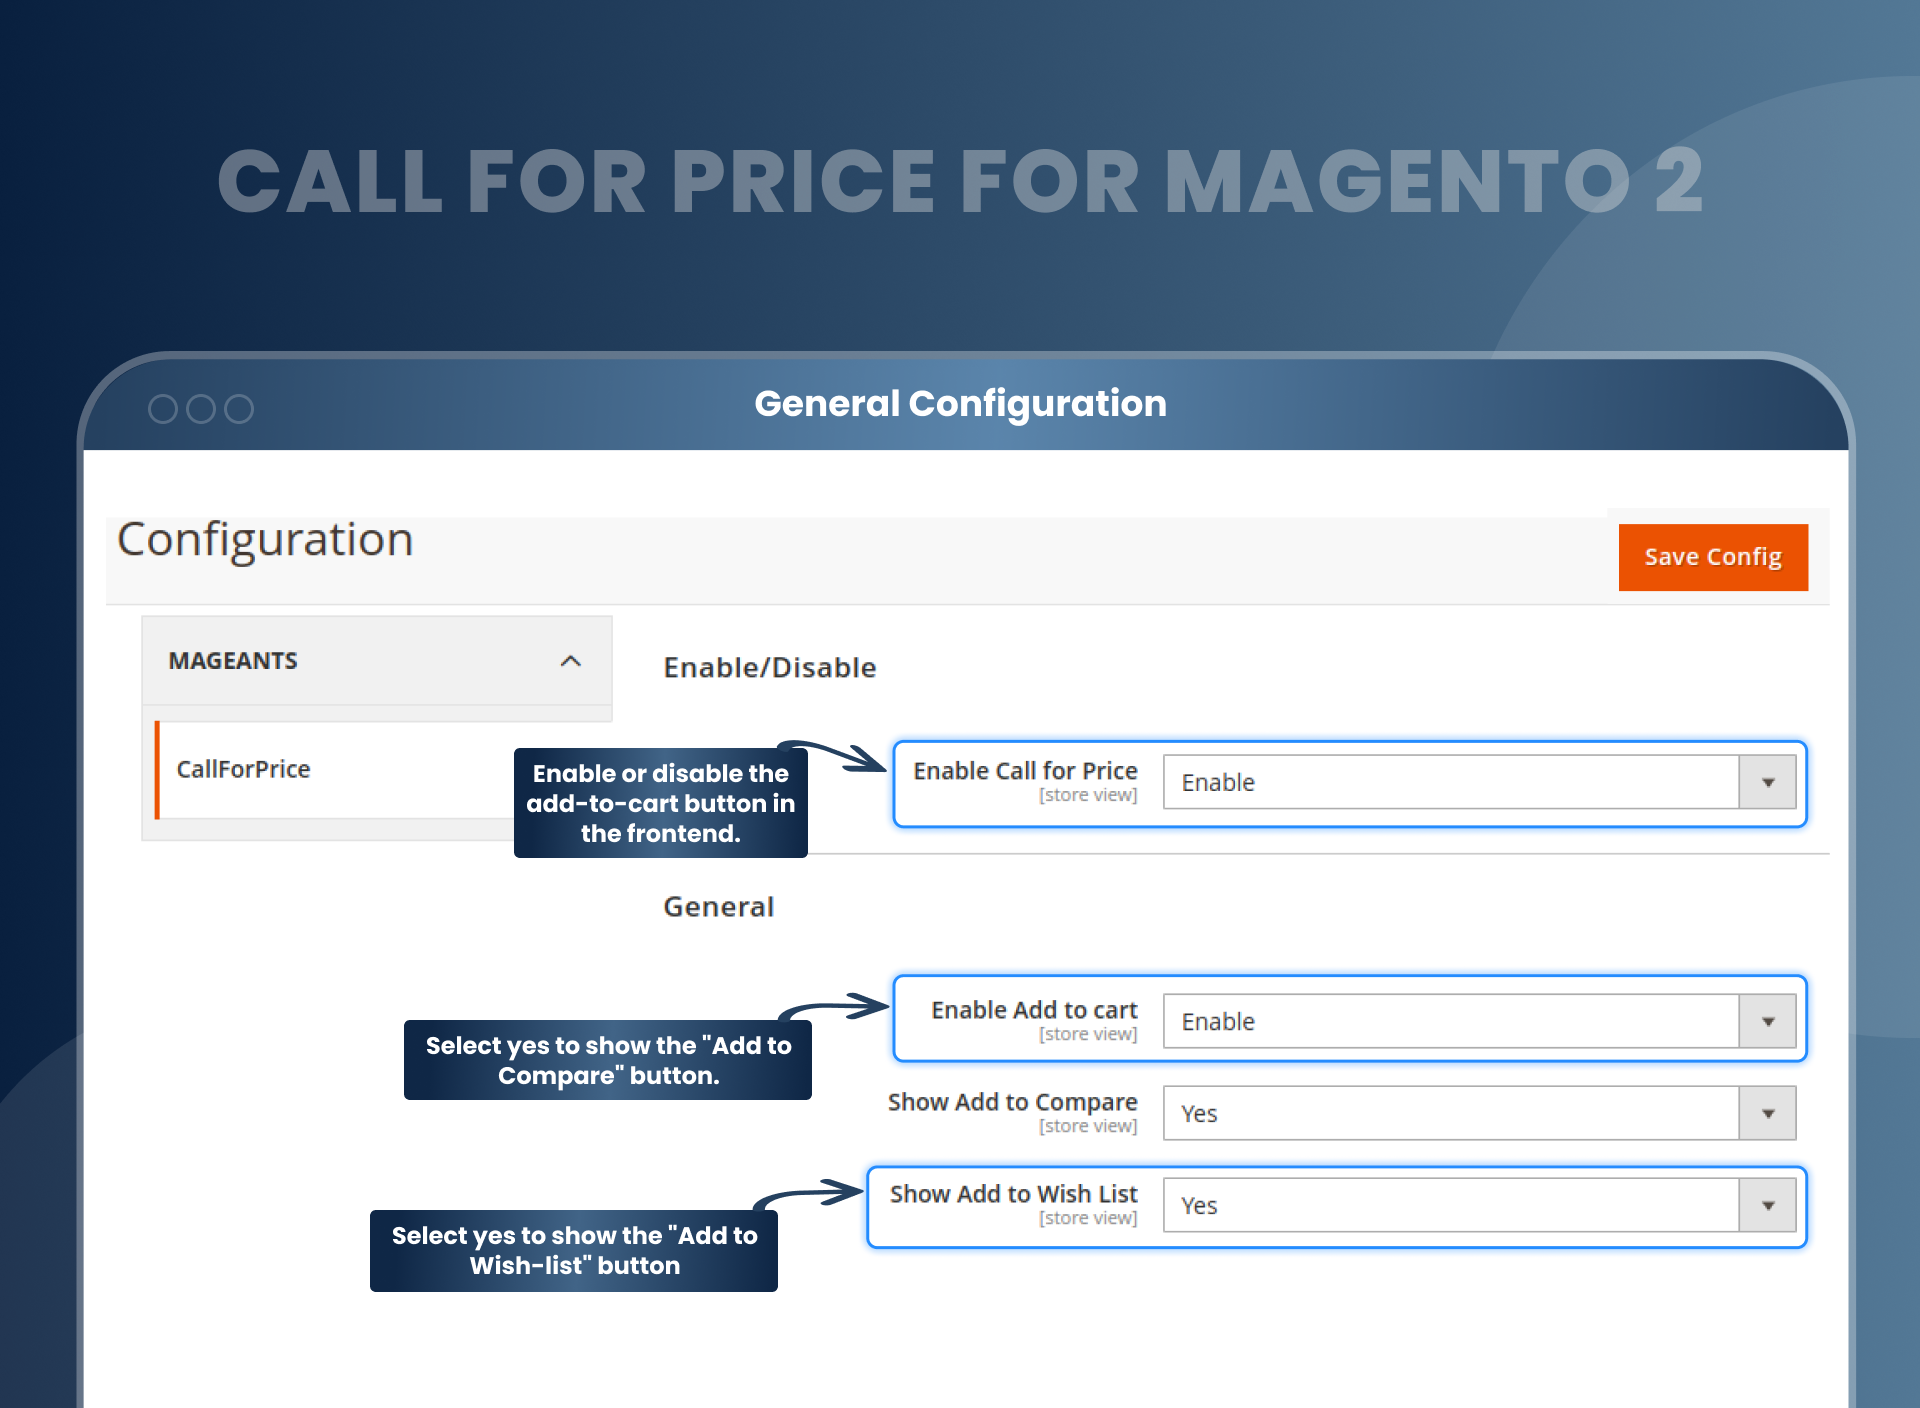Open the Show Add to Wish List dropdown arrow
Viewport: 1920px width, 1408px height.
[x=1767, y=1205]
